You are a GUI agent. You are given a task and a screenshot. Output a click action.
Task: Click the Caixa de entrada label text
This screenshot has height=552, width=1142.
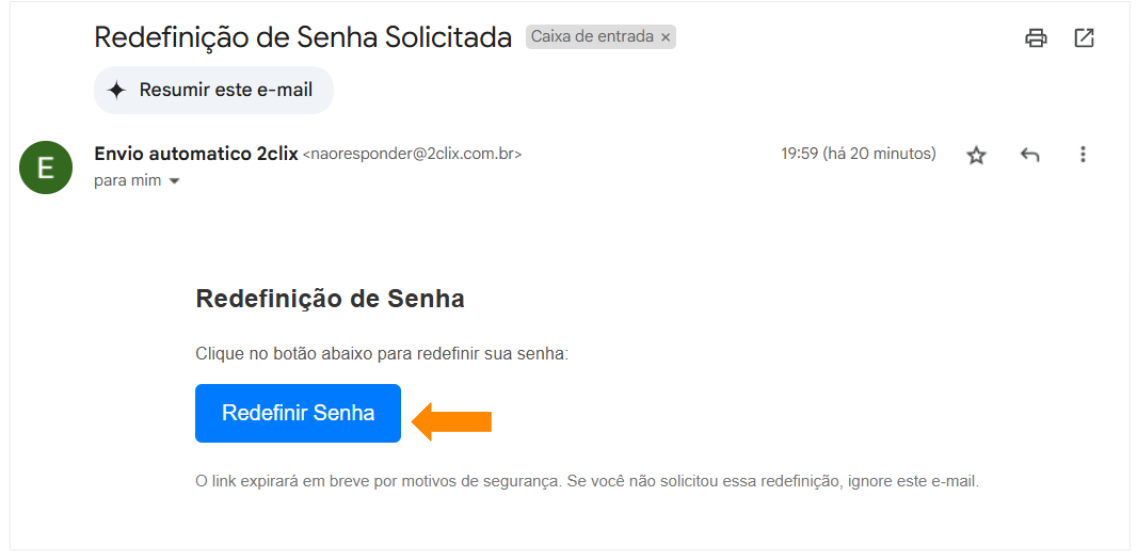(x=592, y=37)
